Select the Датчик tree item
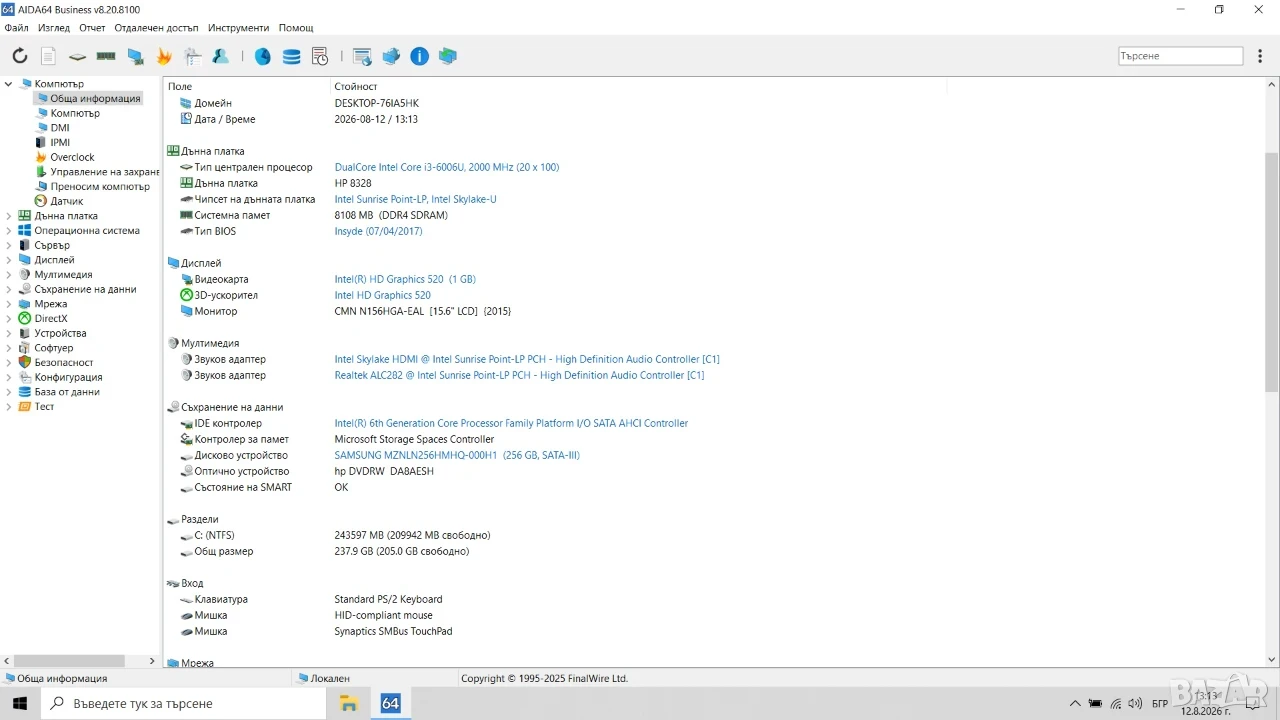1280x720 pixels. tap(67, 201)
